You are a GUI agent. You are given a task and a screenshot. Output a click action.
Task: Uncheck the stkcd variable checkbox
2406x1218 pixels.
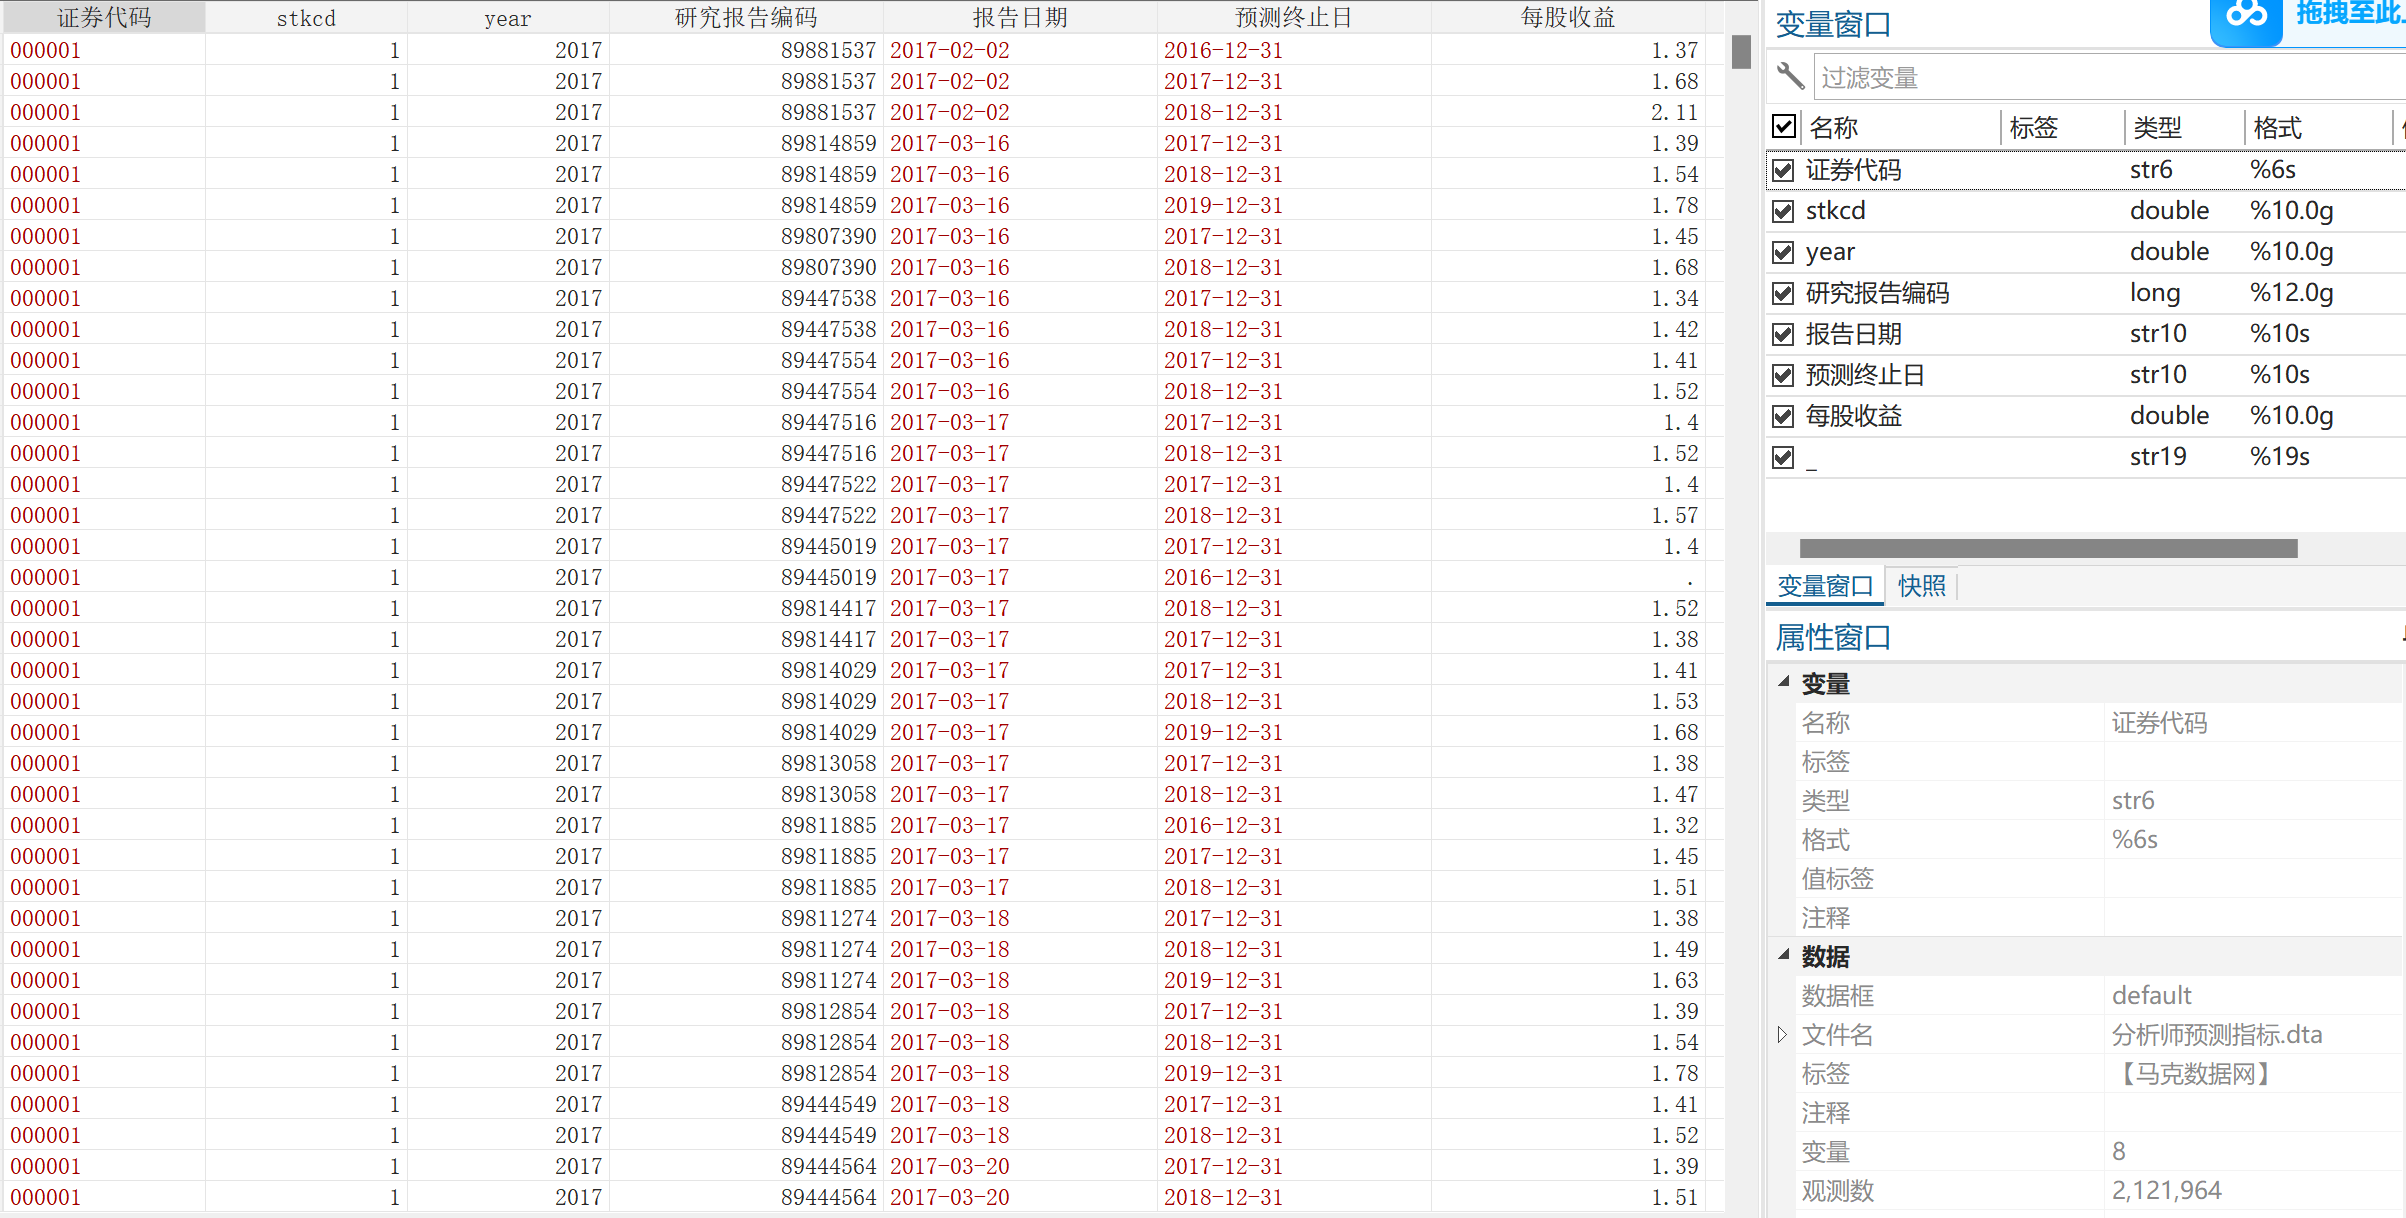[x=1783, y=211]
